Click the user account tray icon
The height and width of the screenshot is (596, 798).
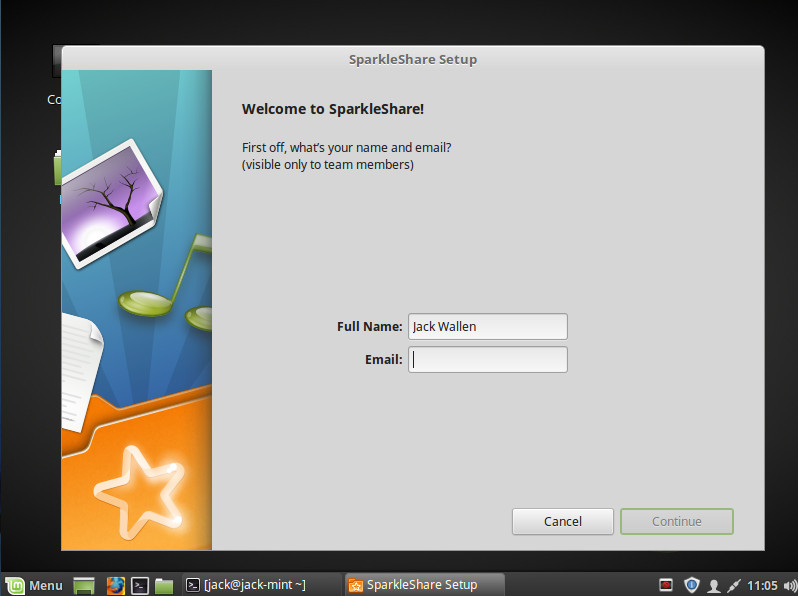(714, 585)
